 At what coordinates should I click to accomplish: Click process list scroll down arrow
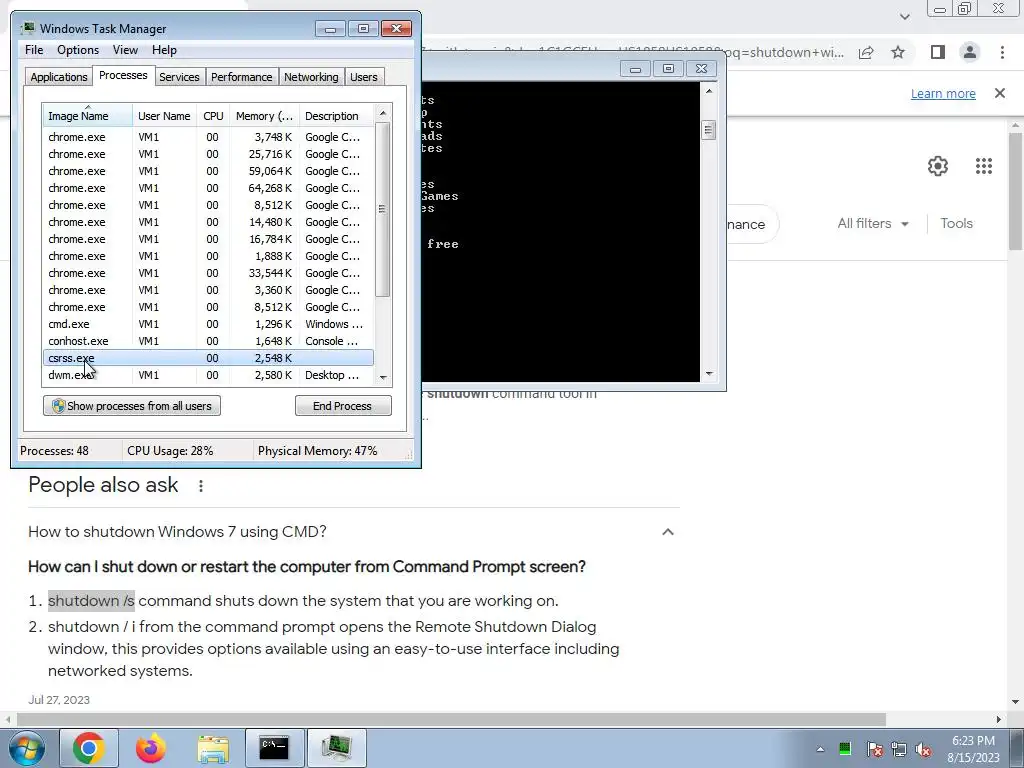(383, 377)
